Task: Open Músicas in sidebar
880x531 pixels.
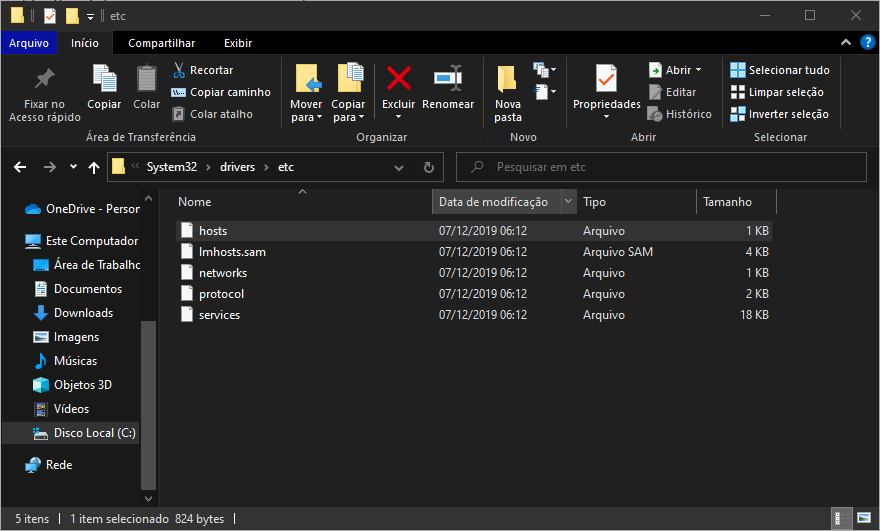Action: pos(65,361)
